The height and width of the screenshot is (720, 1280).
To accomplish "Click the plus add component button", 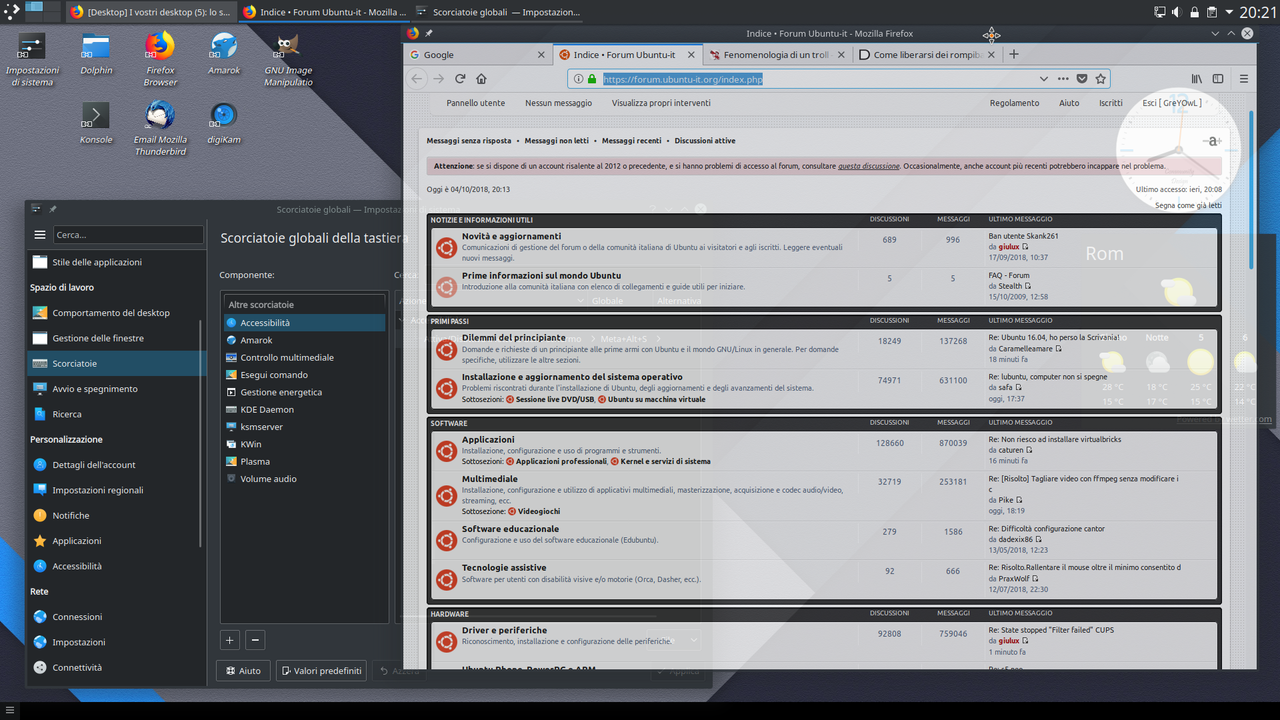I will [229, 640].
